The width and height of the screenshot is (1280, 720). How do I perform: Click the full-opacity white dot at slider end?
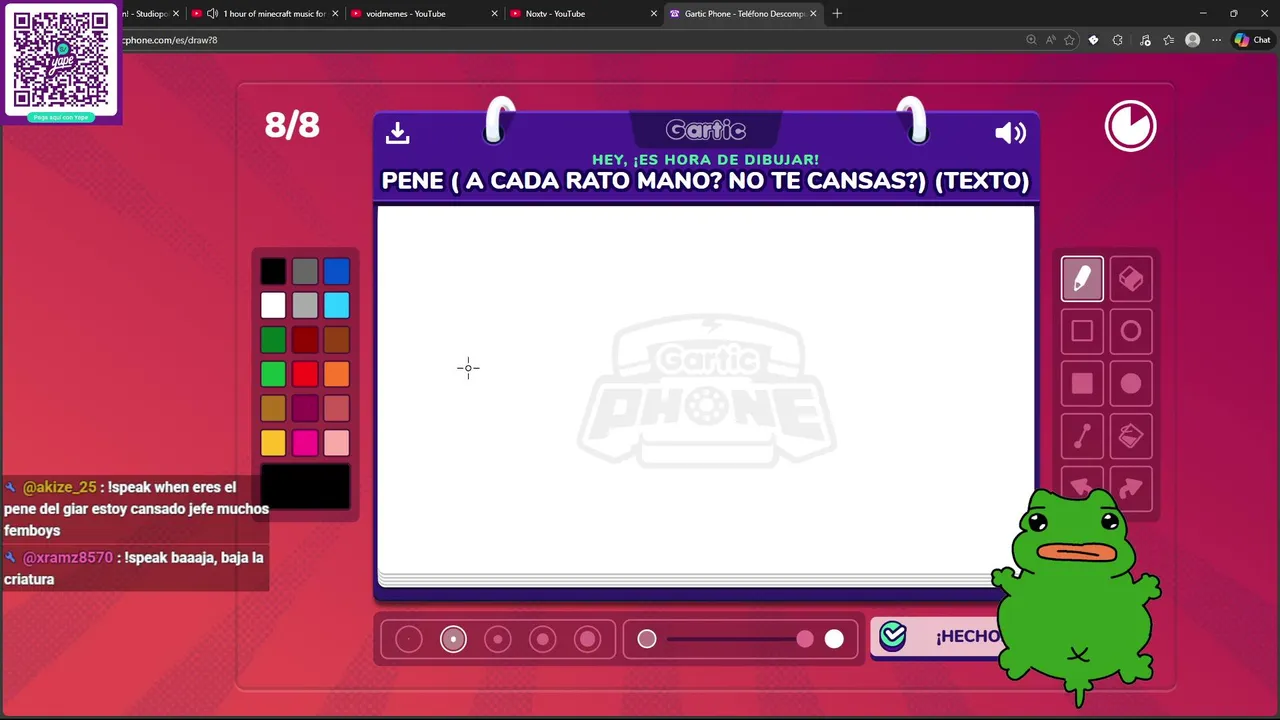(x=834, y=639)
